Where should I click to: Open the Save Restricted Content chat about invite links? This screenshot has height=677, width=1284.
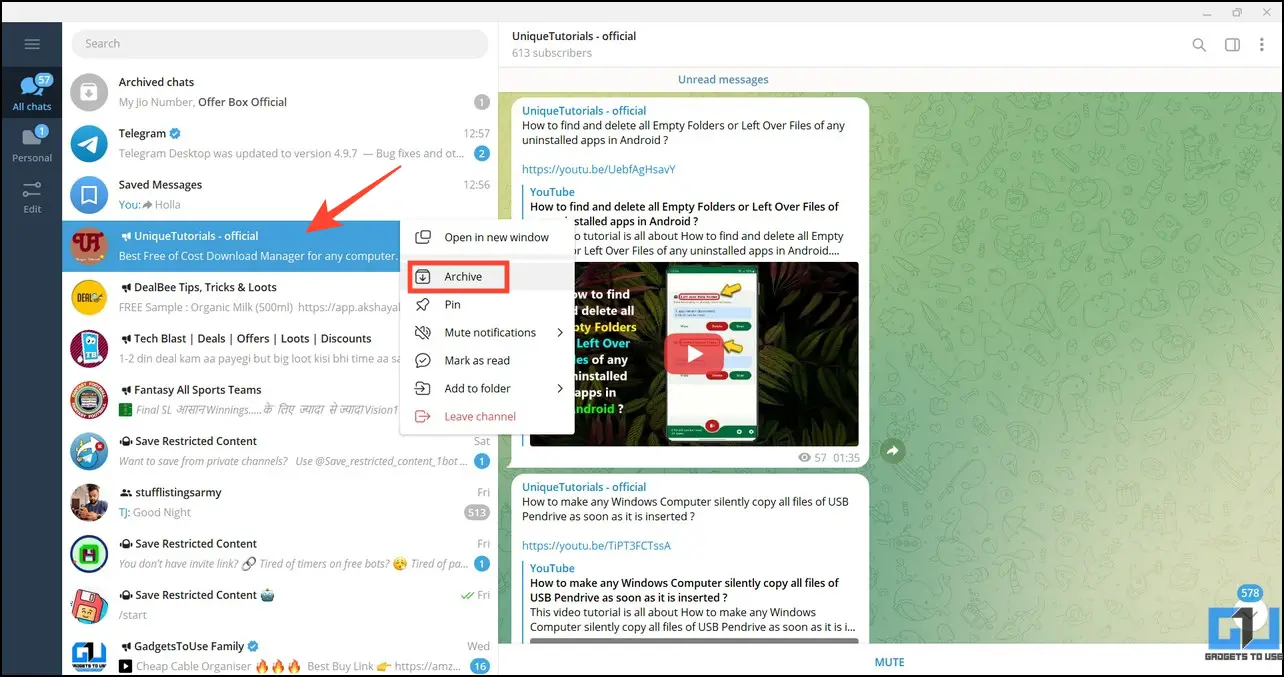(280, 554)
